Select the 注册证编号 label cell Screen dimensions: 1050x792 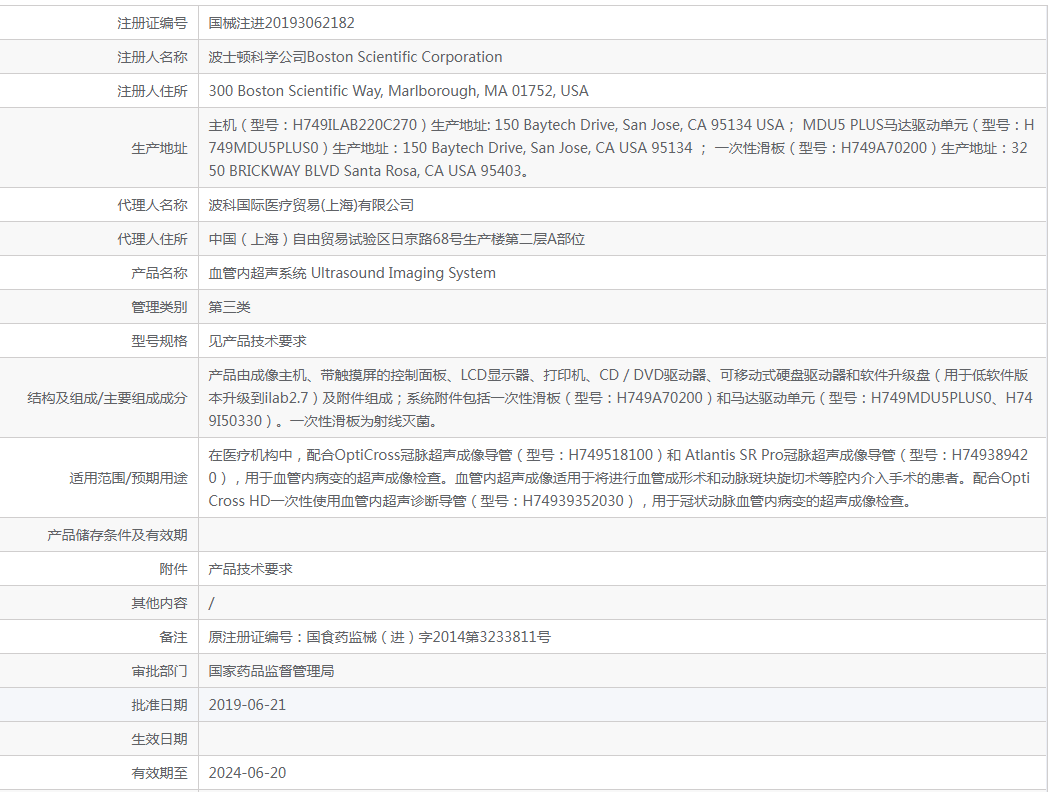point(152,23)
